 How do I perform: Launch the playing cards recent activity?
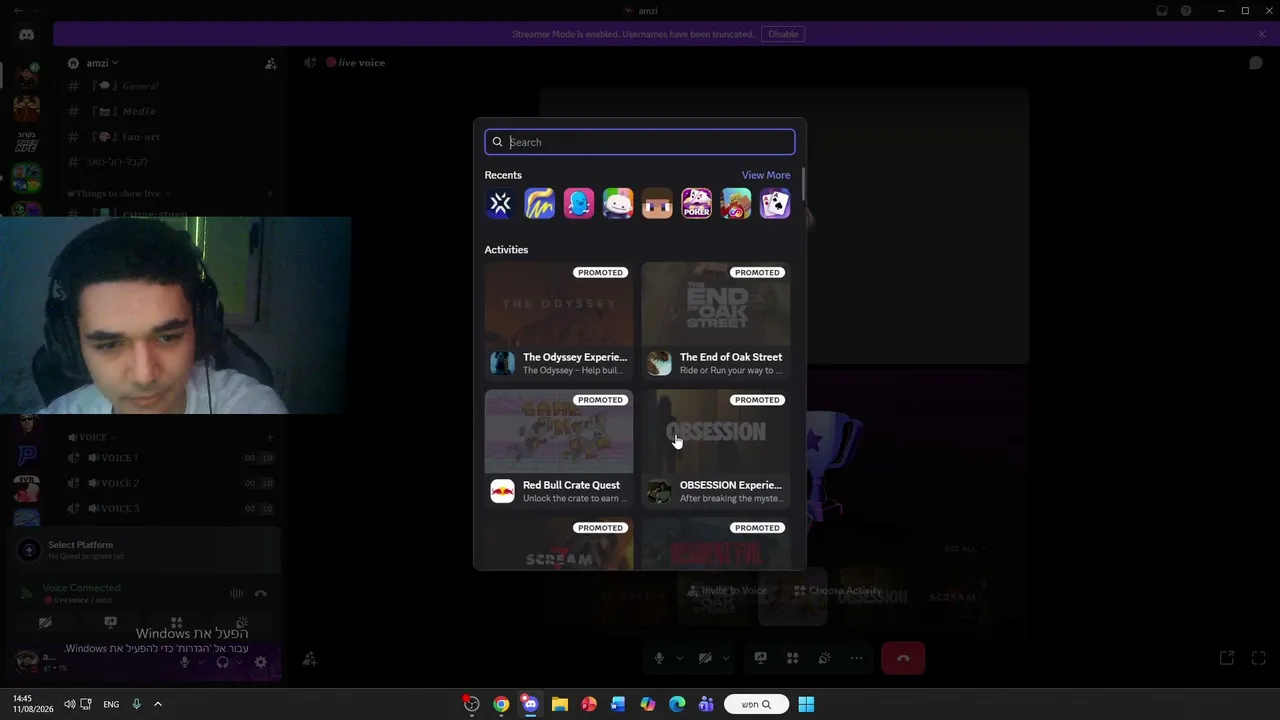tap(775, 204)
